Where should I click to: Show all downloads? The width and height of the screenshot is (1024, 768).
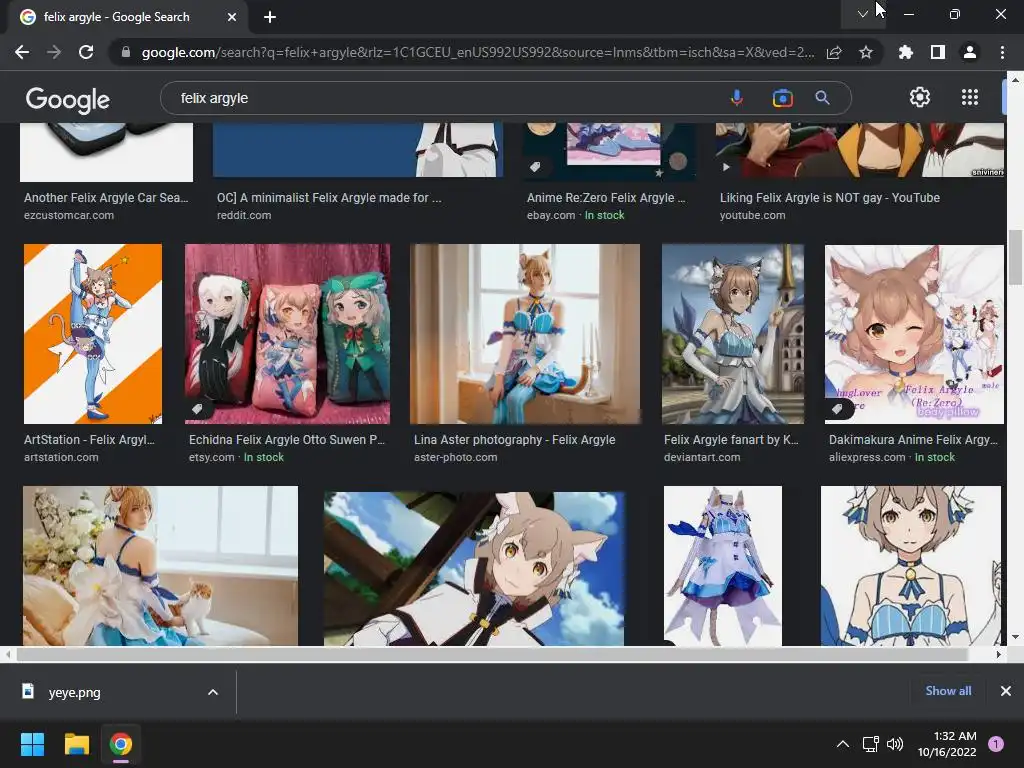click(x=948, y=691)
